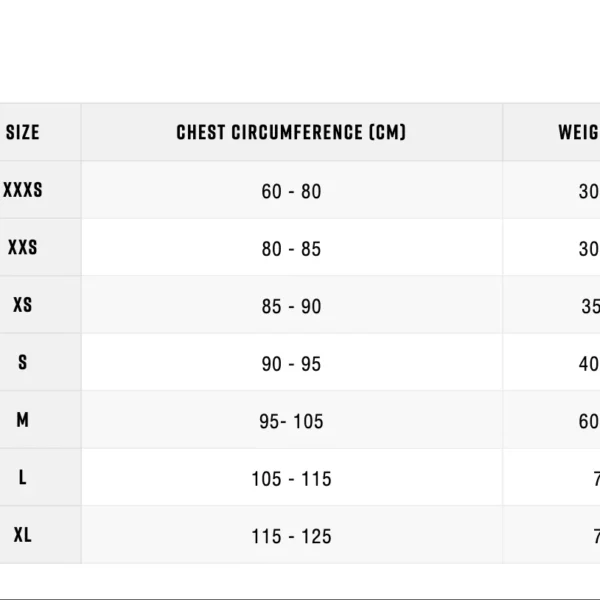Select the M size cell

pyautogui.click(x=23, y=421)
